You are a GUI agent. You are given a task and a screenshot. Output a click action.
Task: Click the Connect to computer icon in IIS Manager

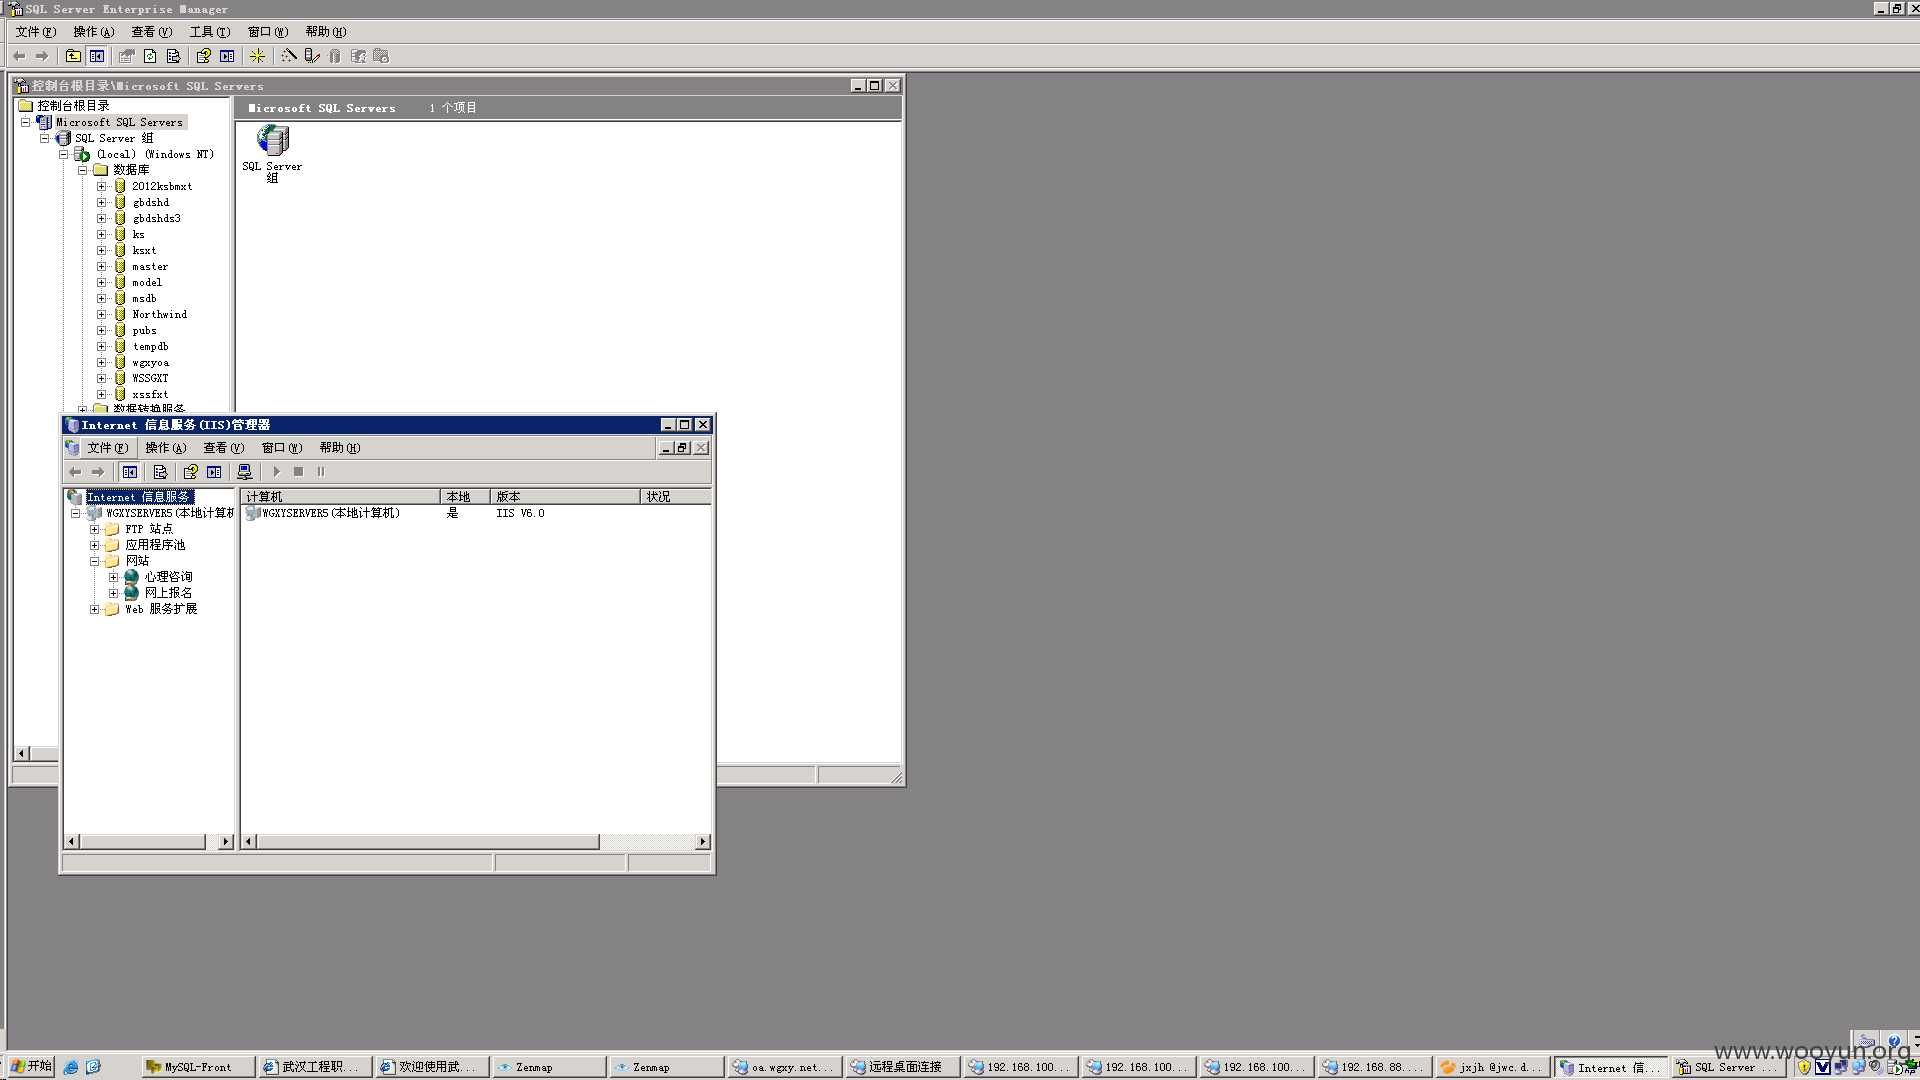point(245,472)
